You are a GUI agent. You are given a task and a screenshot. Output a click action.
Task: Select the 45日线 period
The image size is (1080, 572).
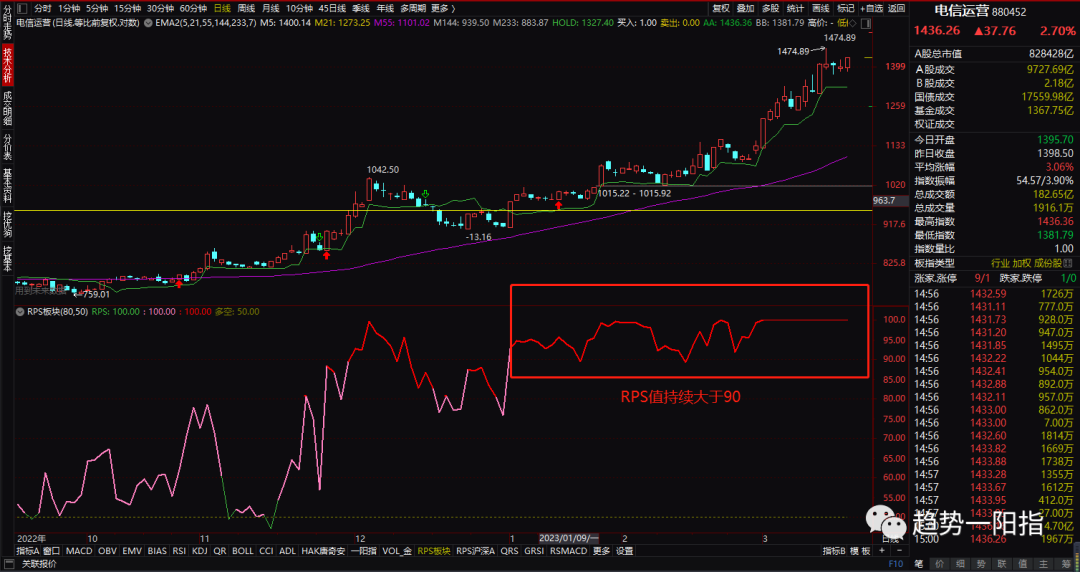332,8
